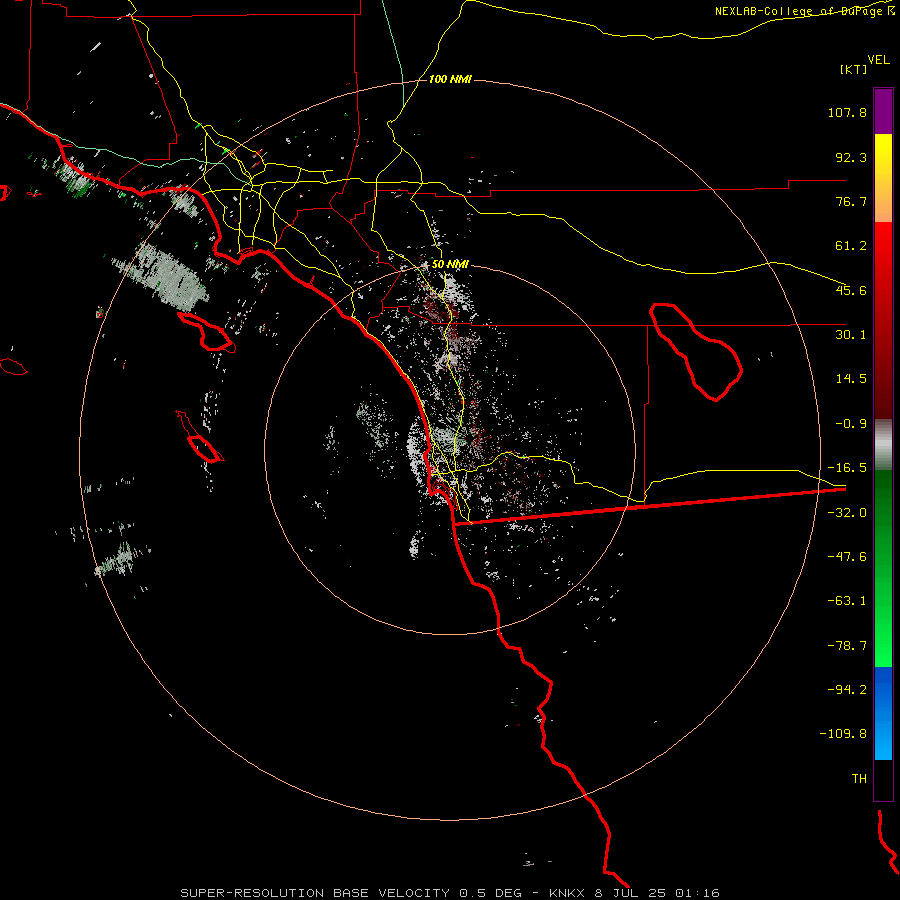Click the TH threshold legend label
Image resolution: width=900 pixels, height=900 pixels.
click(x=859, y=779)
